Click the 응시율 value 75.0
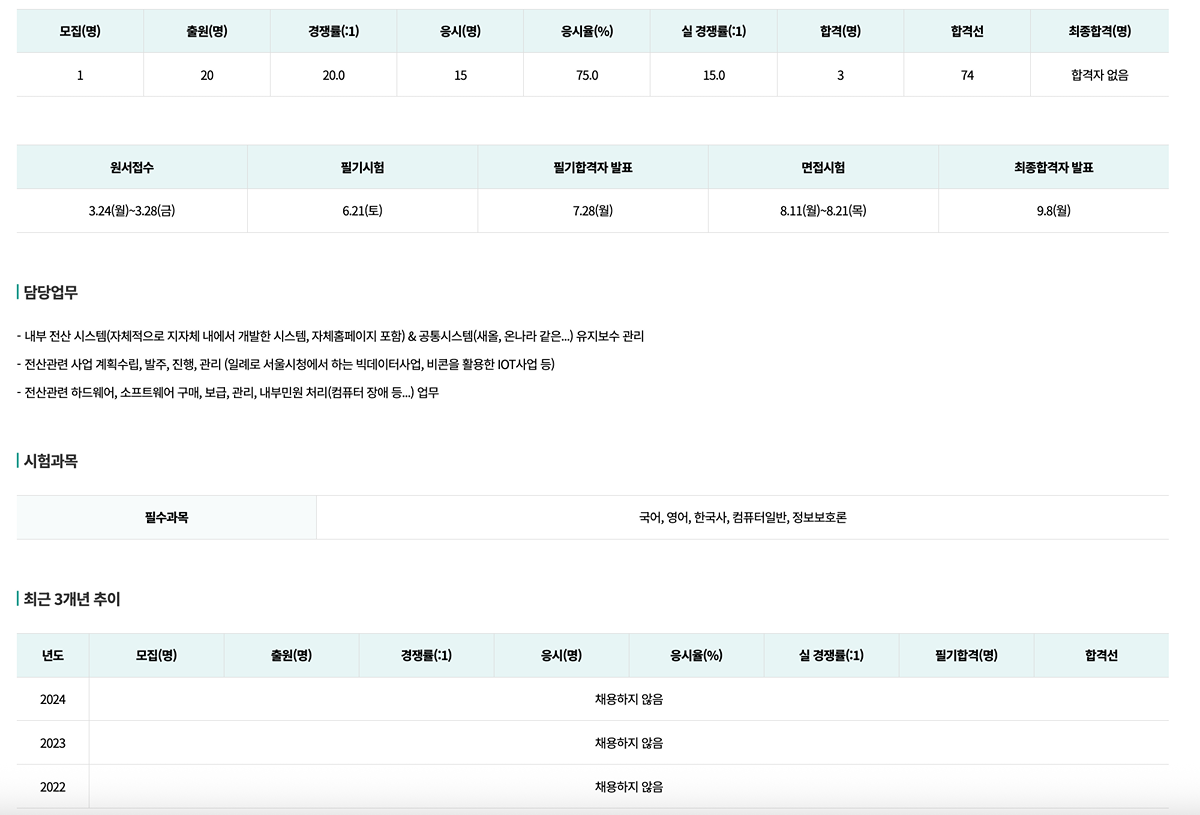This screenshot has height=815, width=1200. [587, 75]
